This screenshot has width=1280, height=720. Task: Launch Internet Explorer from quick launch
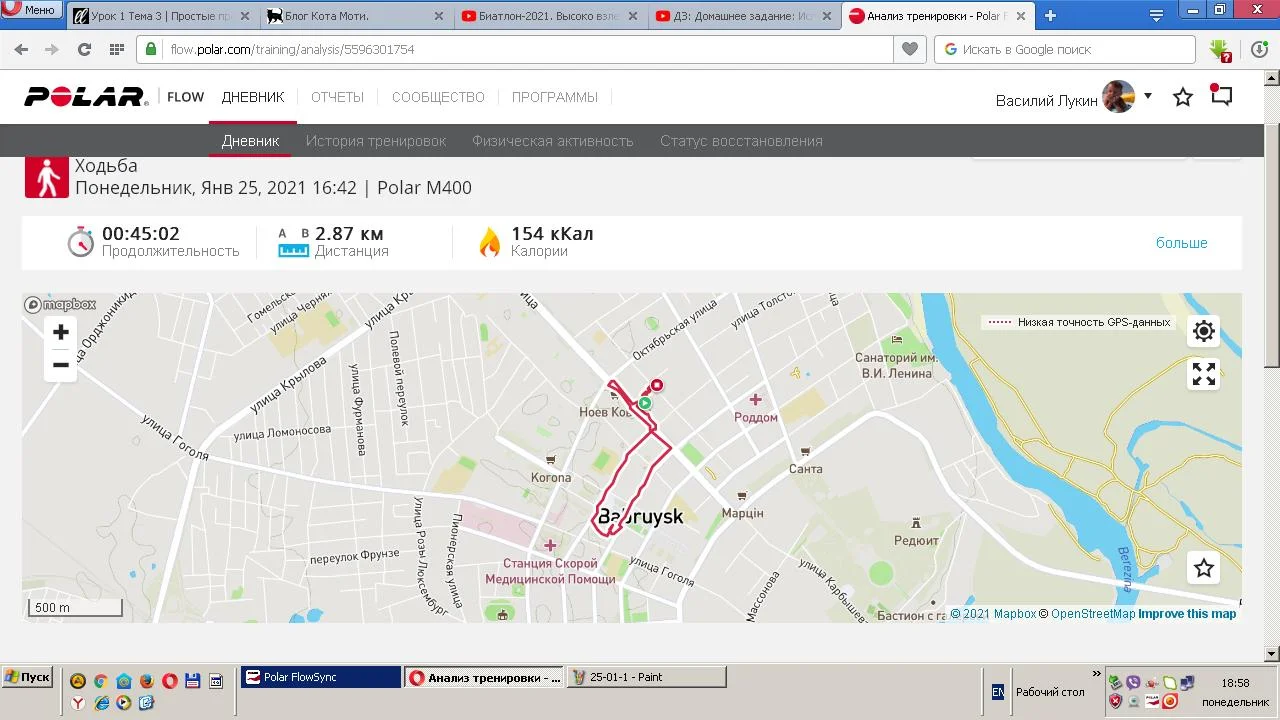pyautogui.click(x=101, y=703)
